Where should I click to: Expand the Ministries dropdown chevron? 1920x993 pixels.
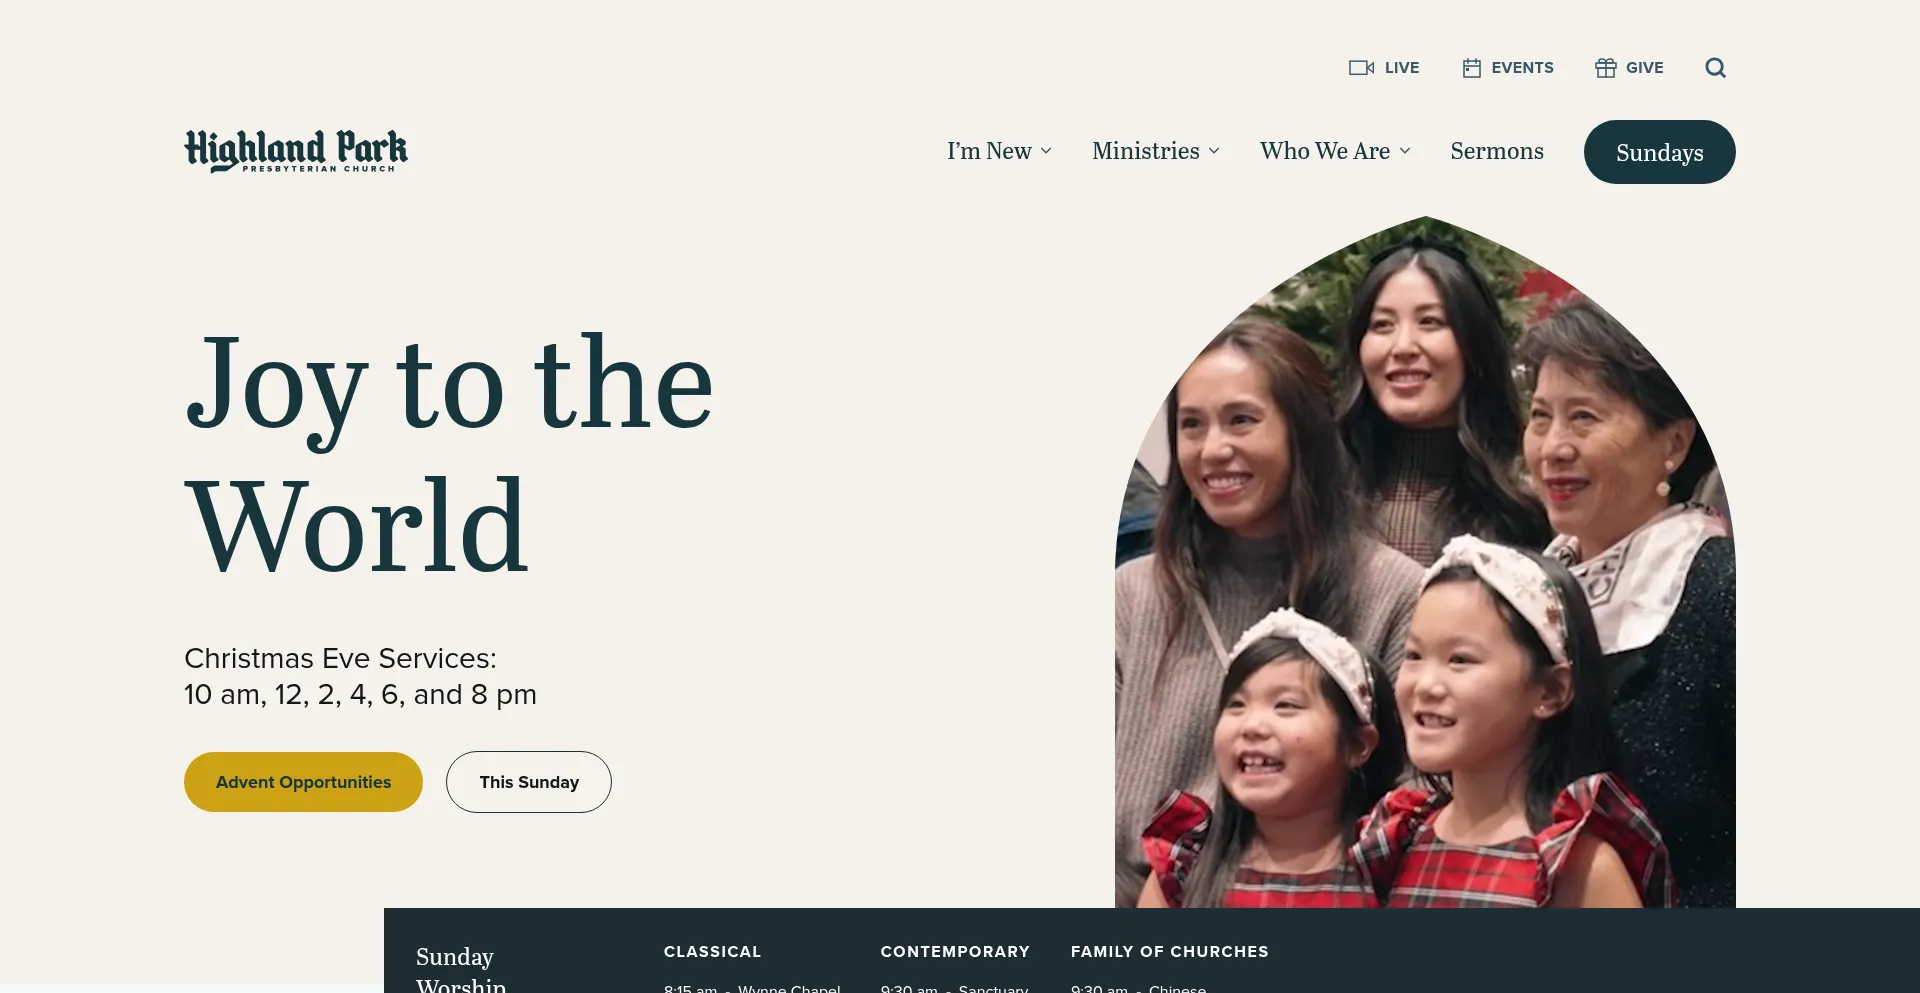point(1214,151)
